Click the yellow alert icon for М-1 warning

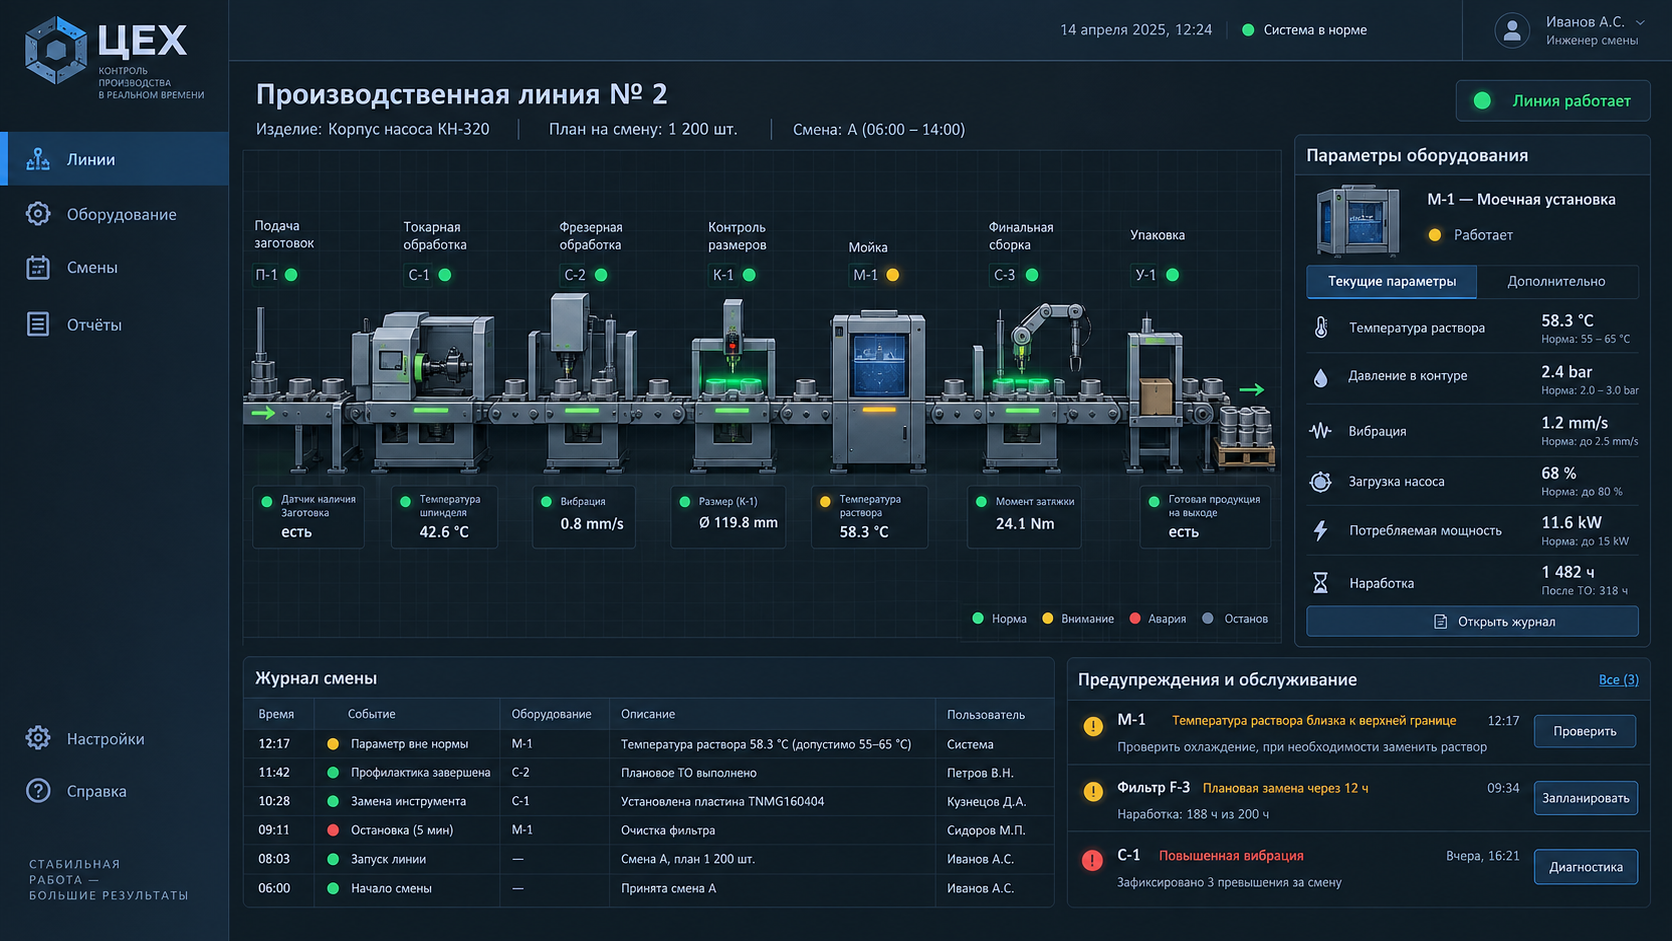(x=1093, y=727)
